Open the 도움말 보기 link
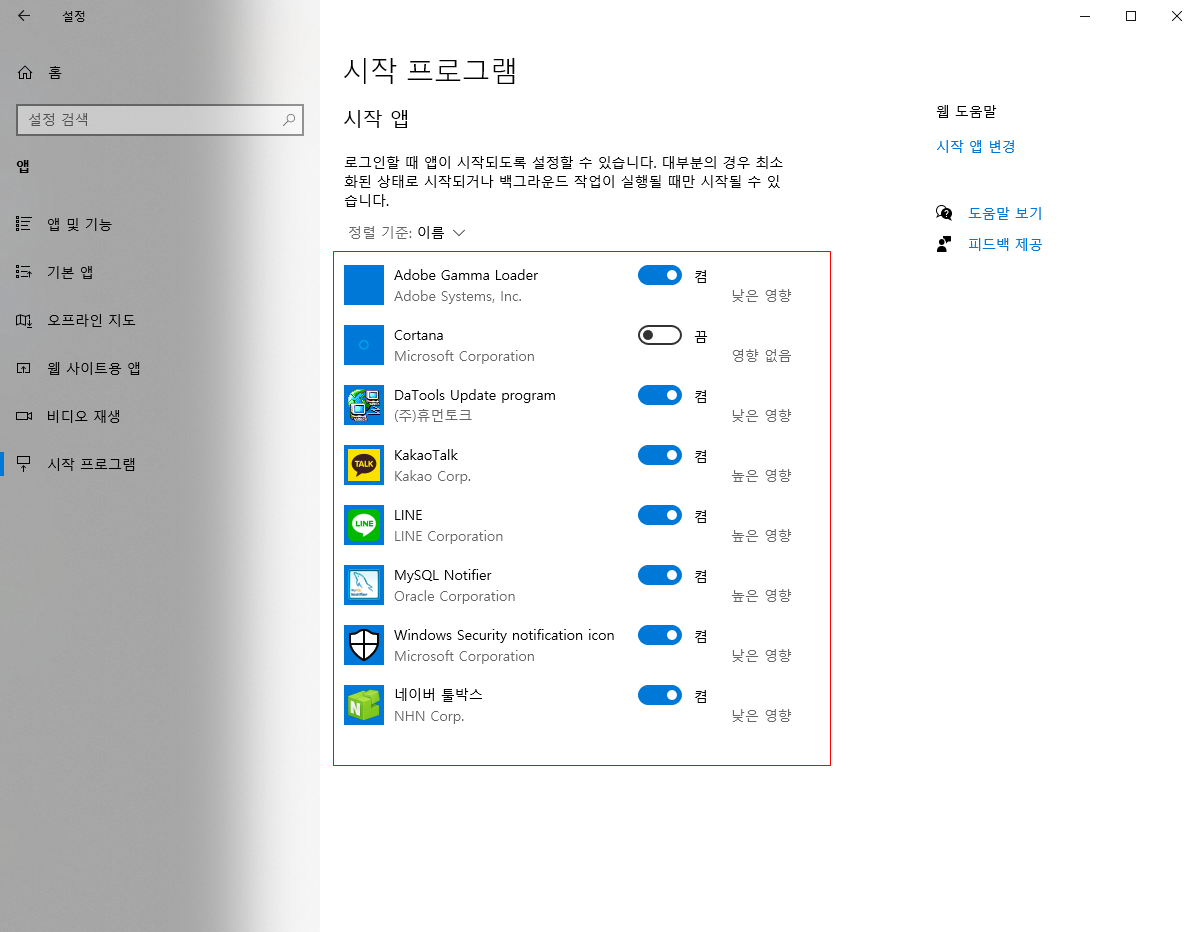1200x932 pixels. pos(1005,213)
